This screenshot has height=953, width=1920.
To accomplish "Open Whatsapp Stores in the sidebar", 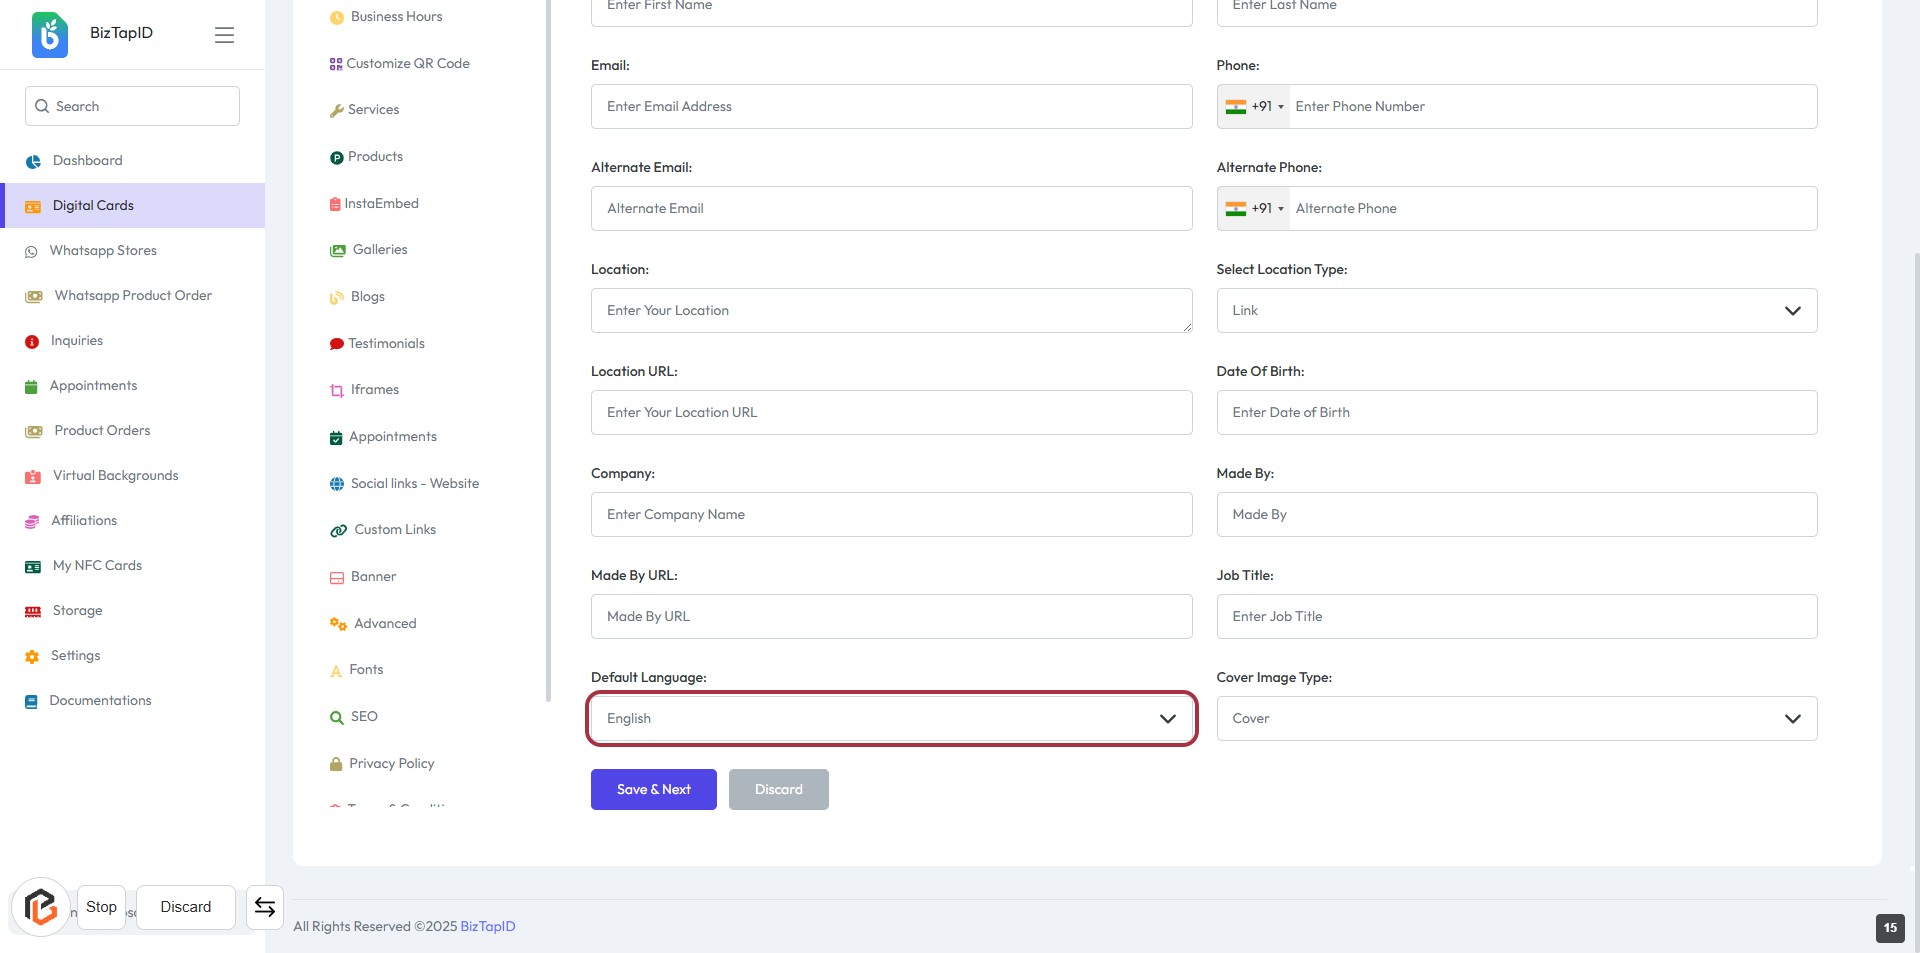I will pyautogui.click(x=103, y=251).
